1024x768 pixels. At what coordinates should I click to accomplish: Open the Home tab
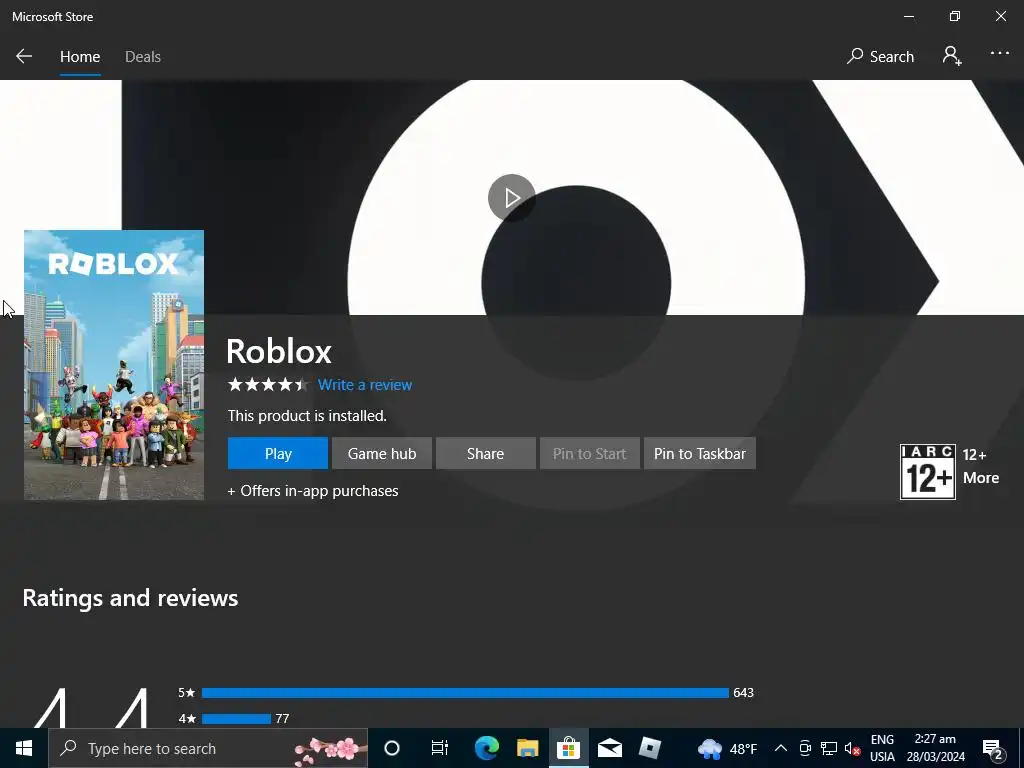[x=80, y=57]
